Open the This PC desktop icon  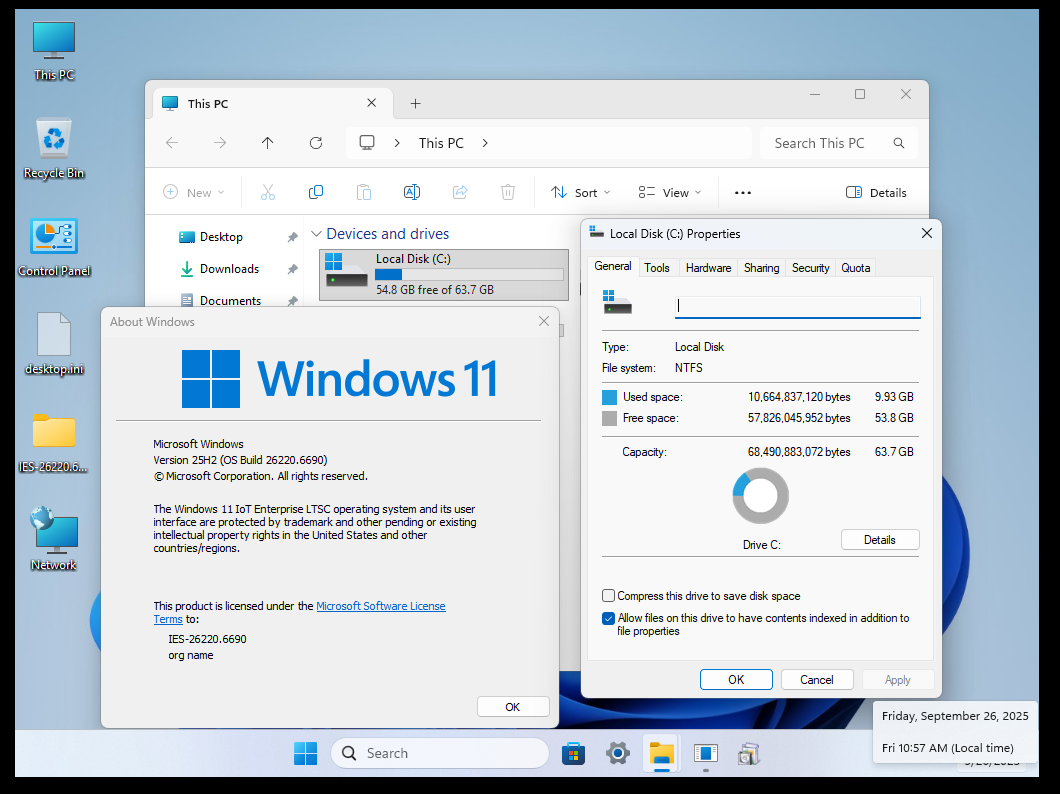tap(54, 51)
